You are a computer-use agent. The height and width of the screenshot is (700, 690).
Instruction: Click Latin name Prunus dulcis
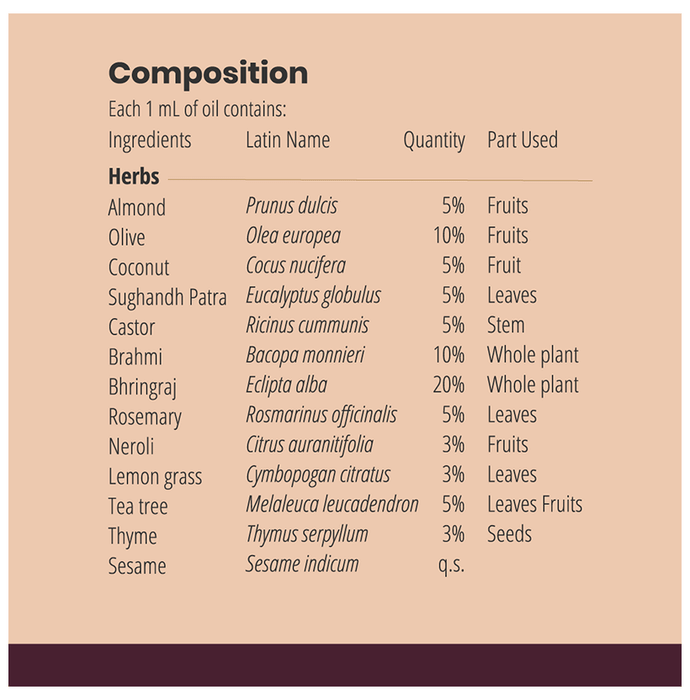(x=292, y=206)
